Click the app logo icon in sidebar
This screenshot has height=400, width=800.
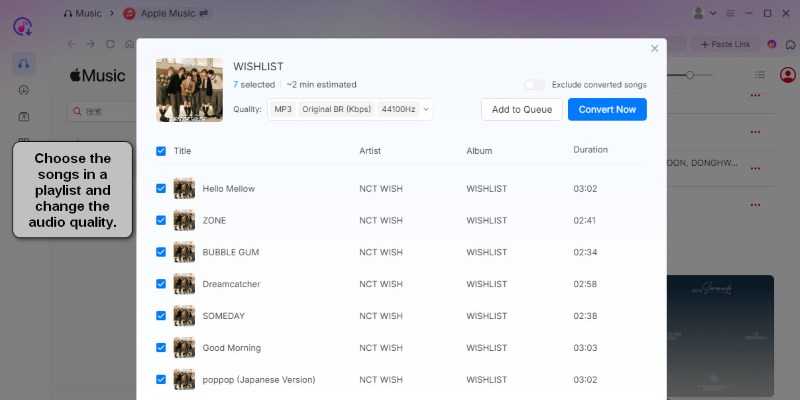click(x=22, y=27)
